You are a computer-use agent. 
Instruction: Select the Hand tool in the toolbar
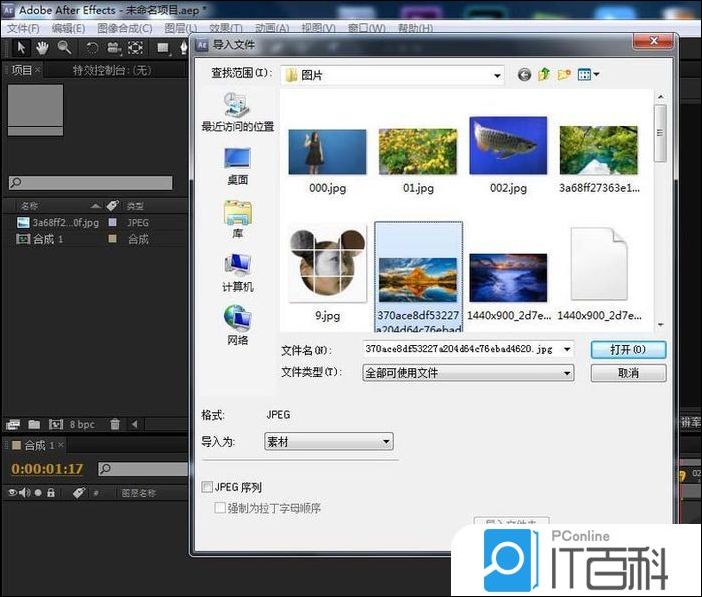point(43,47)
